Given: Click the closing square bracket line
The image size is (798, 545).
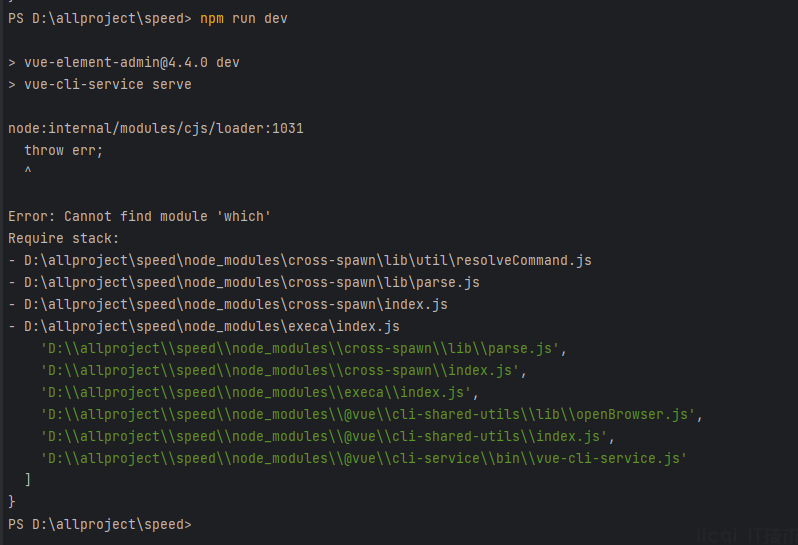Looking at the screenshot, I should (x=28, y=479).
